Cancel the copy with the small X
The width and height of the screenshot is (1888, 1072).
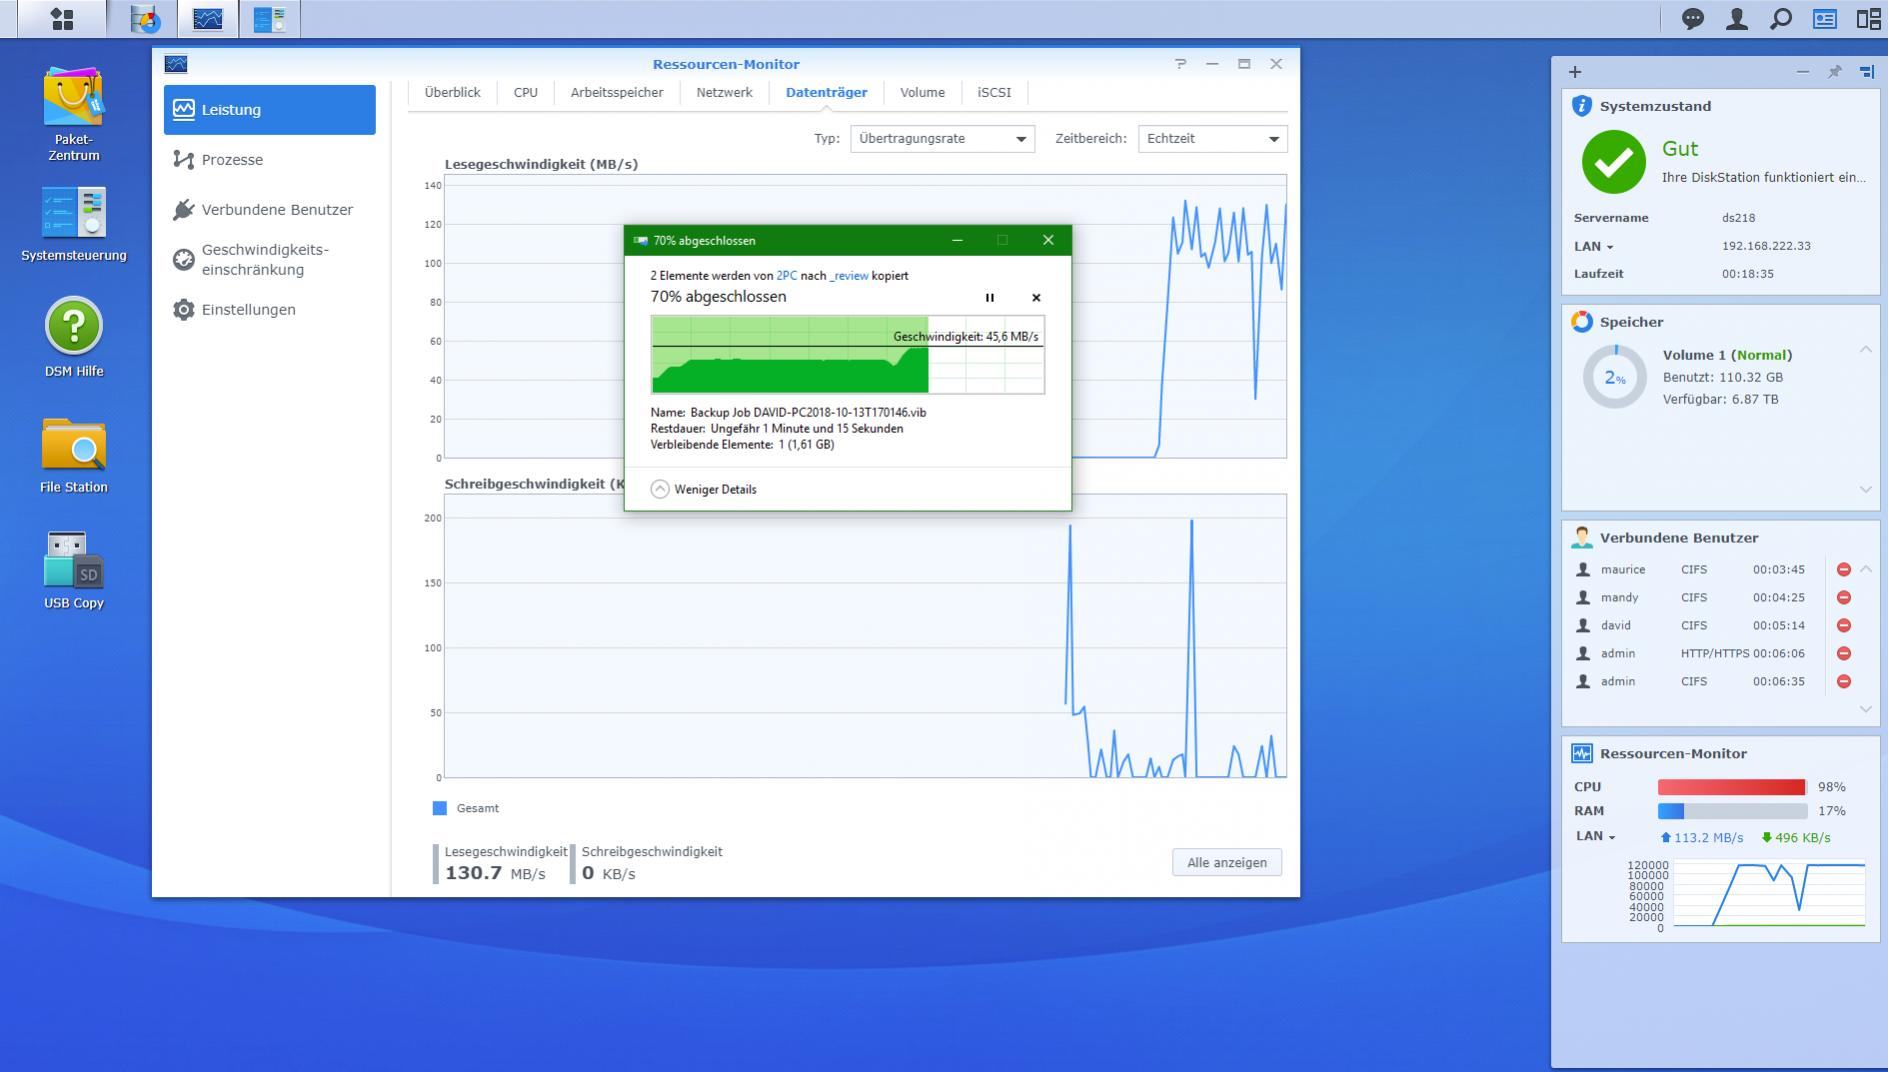click(x=1036, y=297)
